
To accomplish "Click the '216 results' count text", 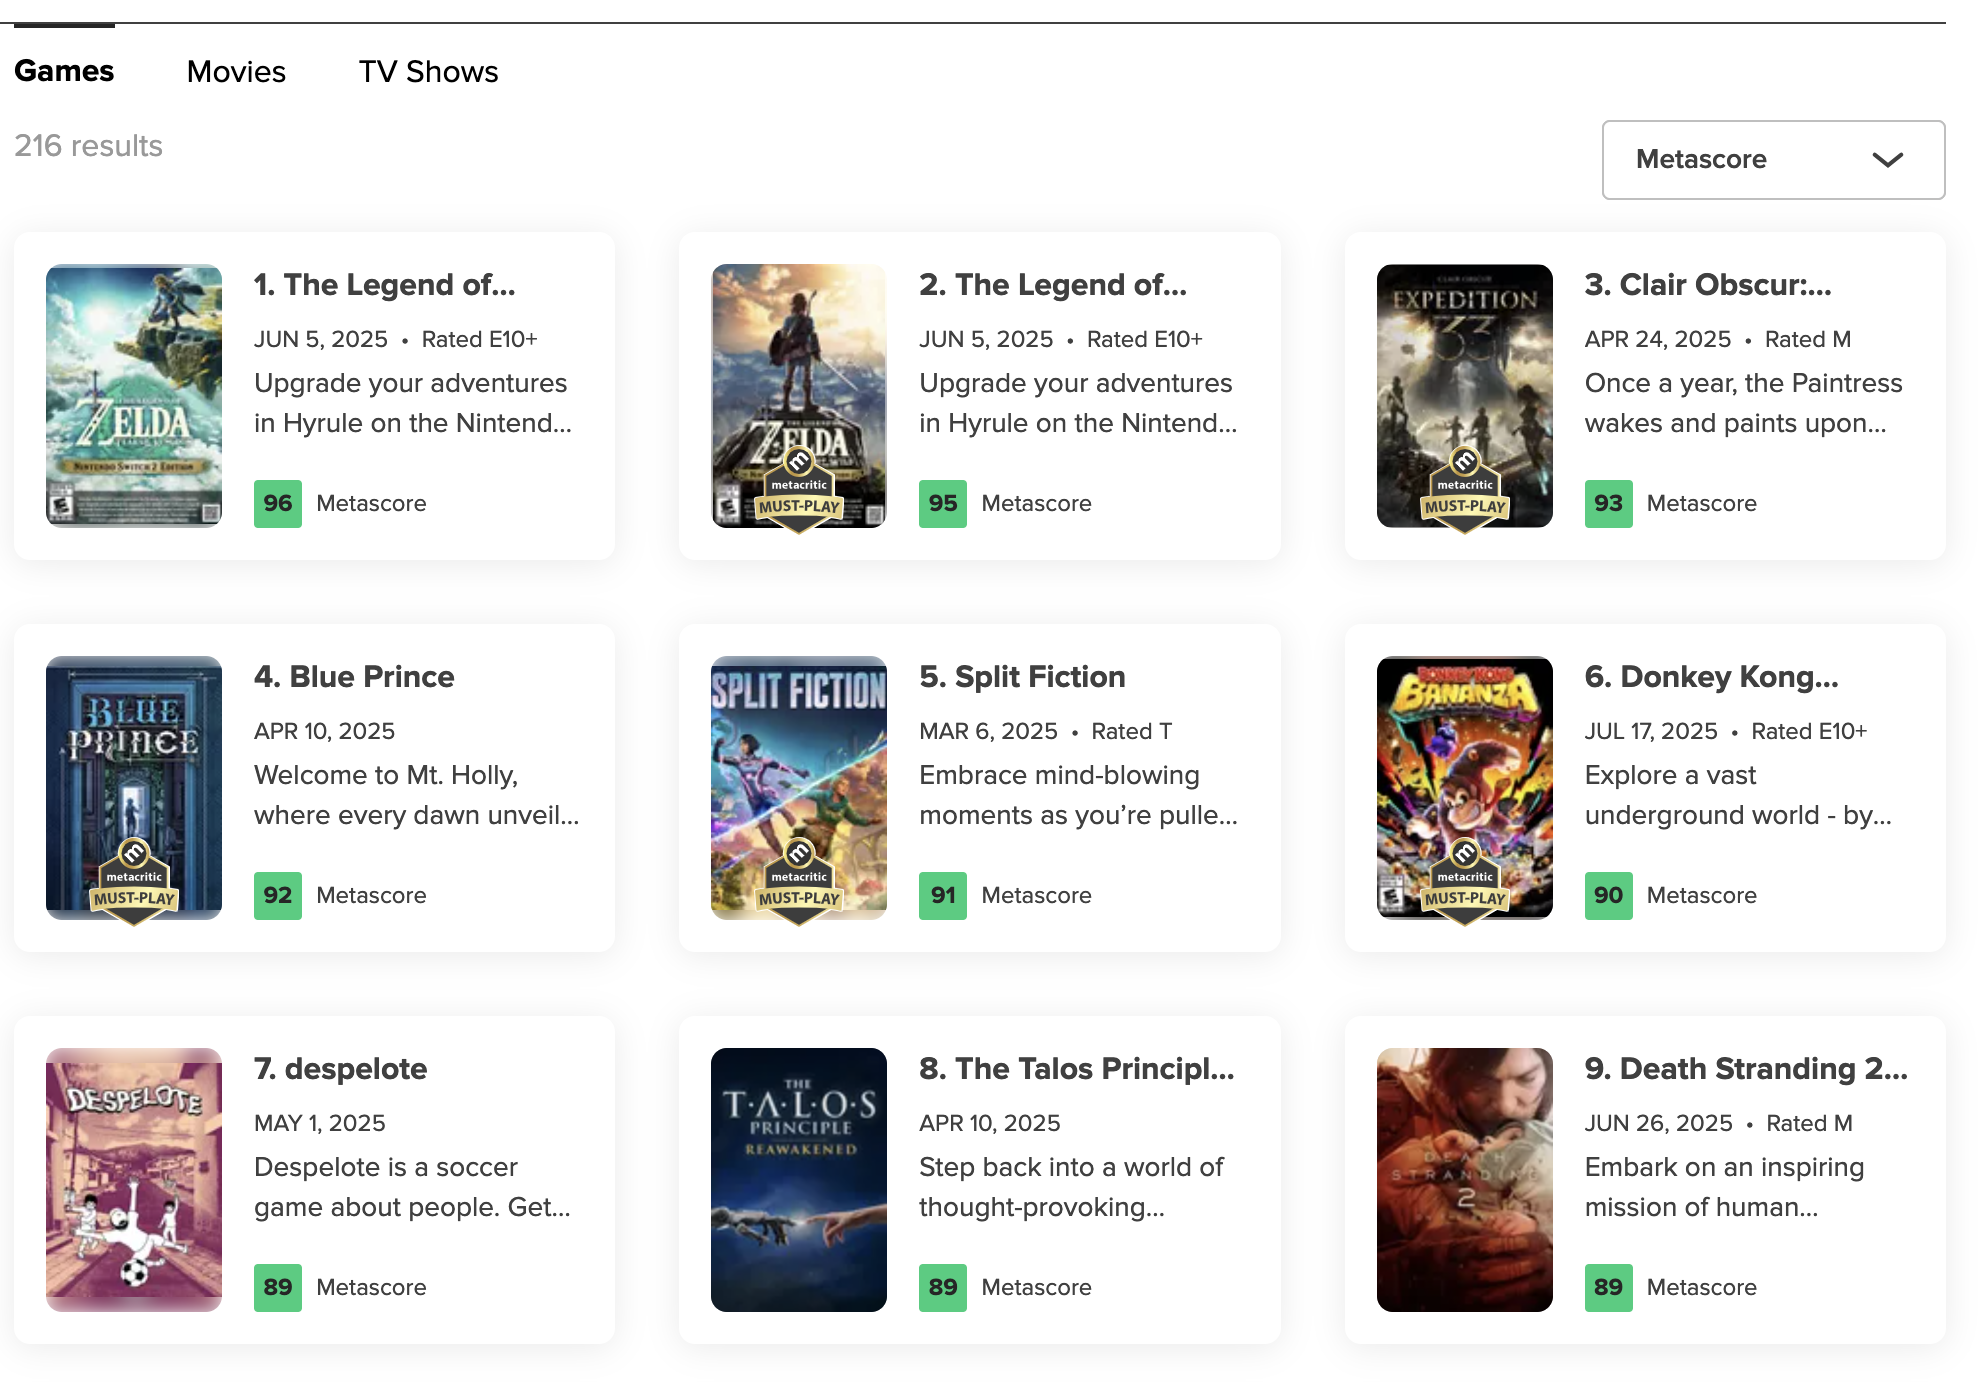I will click(88, 146).
